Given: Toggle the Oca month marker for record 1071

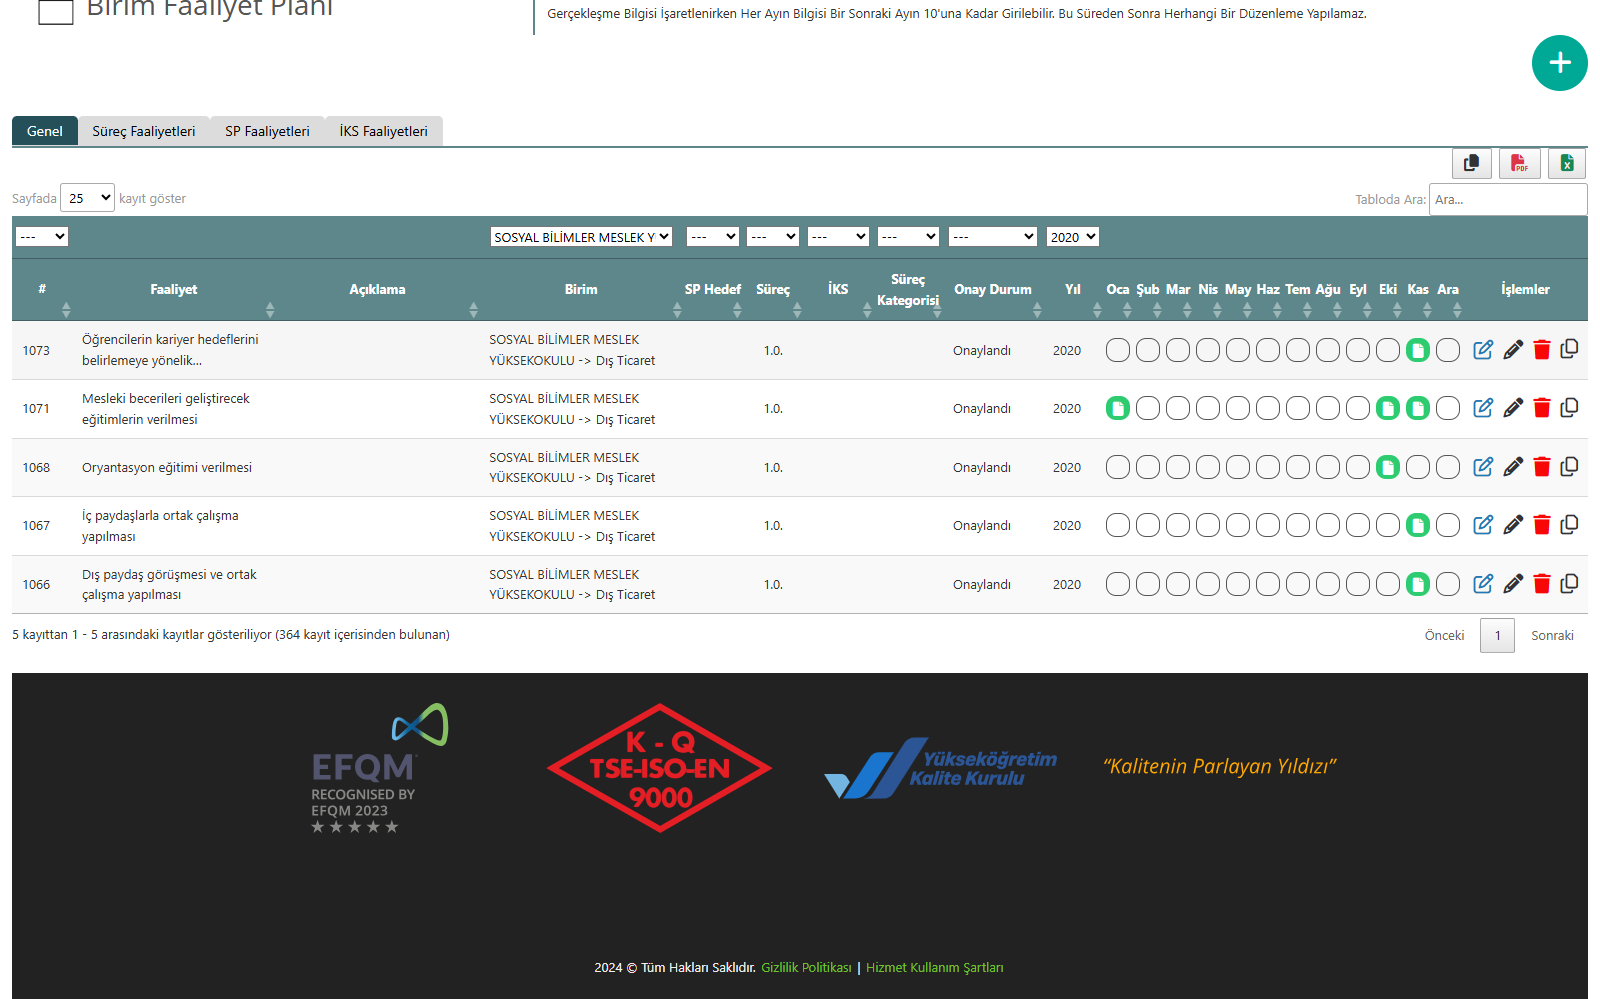Looking at the screenshot, I should 1117,408.
